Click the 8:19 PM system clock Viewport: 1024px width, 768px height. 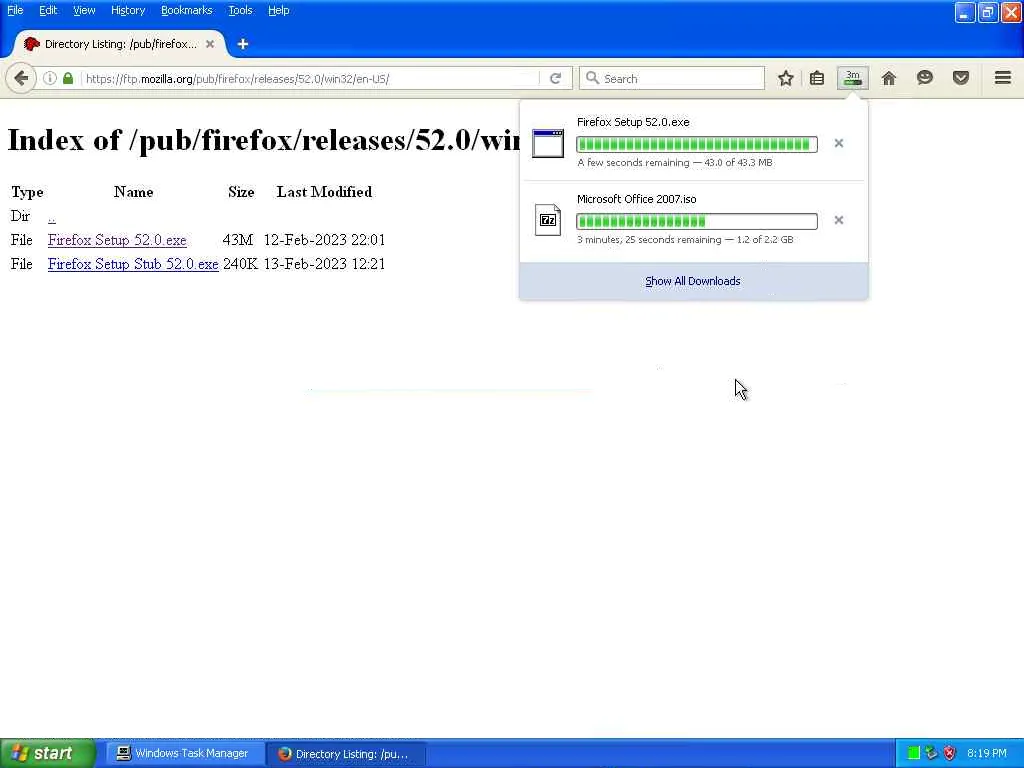tap(987, 754)
